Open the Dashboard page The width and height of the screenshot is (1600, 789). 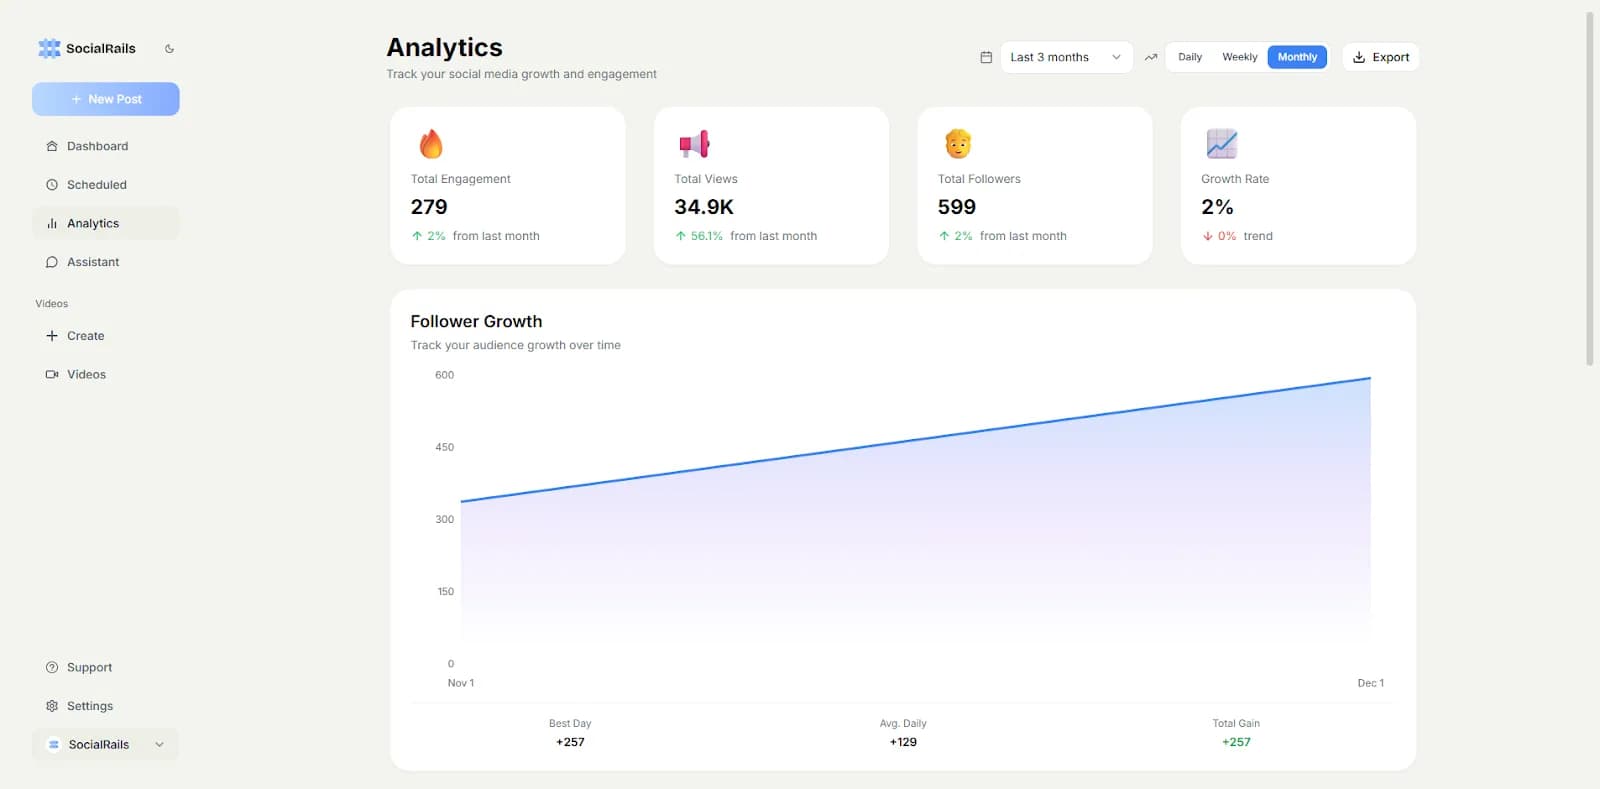tap(106, 146)
